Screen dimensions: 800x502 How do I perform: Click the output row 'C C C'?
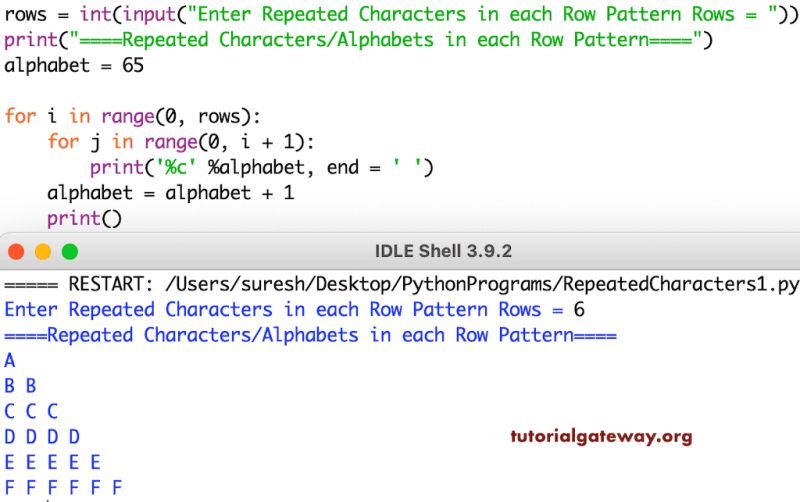coord(31,411)
